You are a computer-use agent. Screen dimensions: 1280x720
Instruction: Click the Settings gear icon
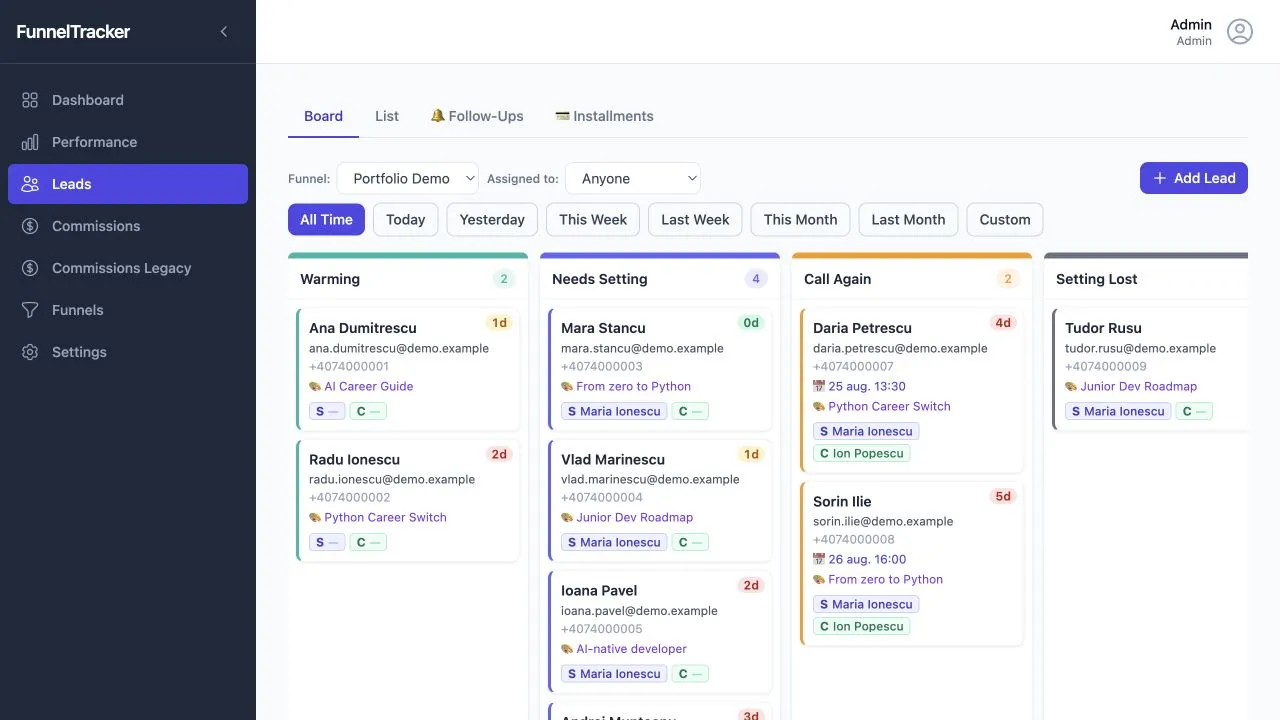(30, 352)
